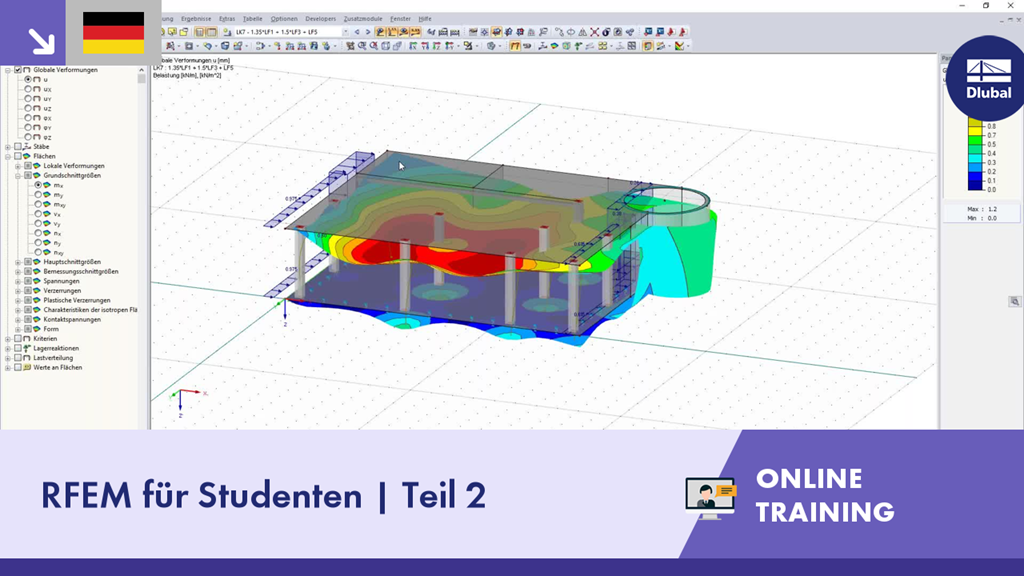Open the Optionen menu
Viewport: 1024px width, 576px height.
pyautogui.click(x=283, y=19)
